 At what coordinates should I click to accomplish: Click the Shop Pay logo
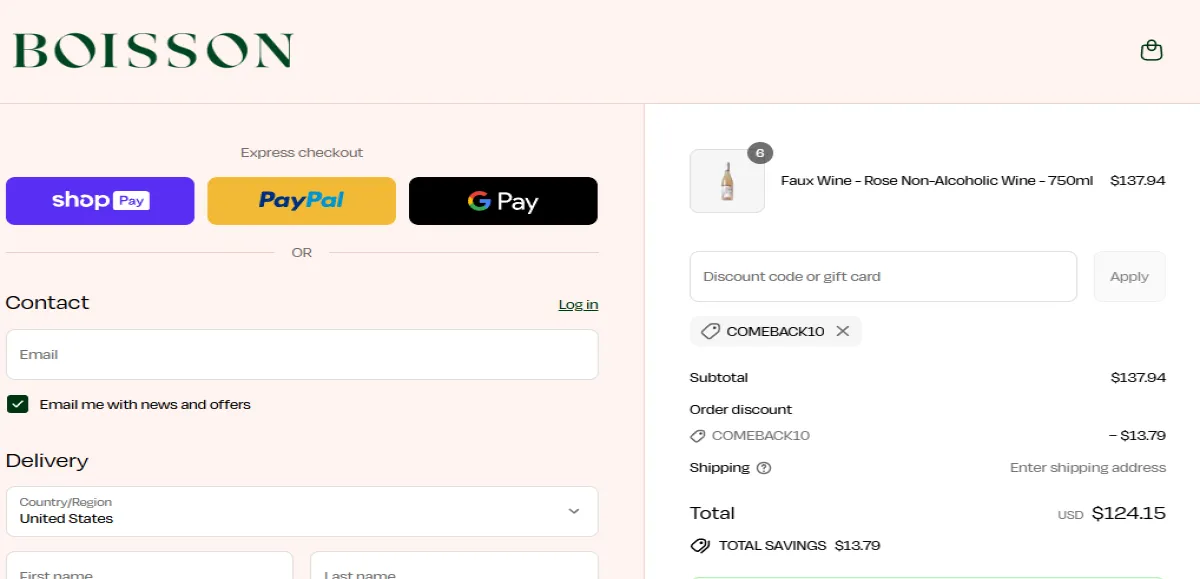click(99, 200)
